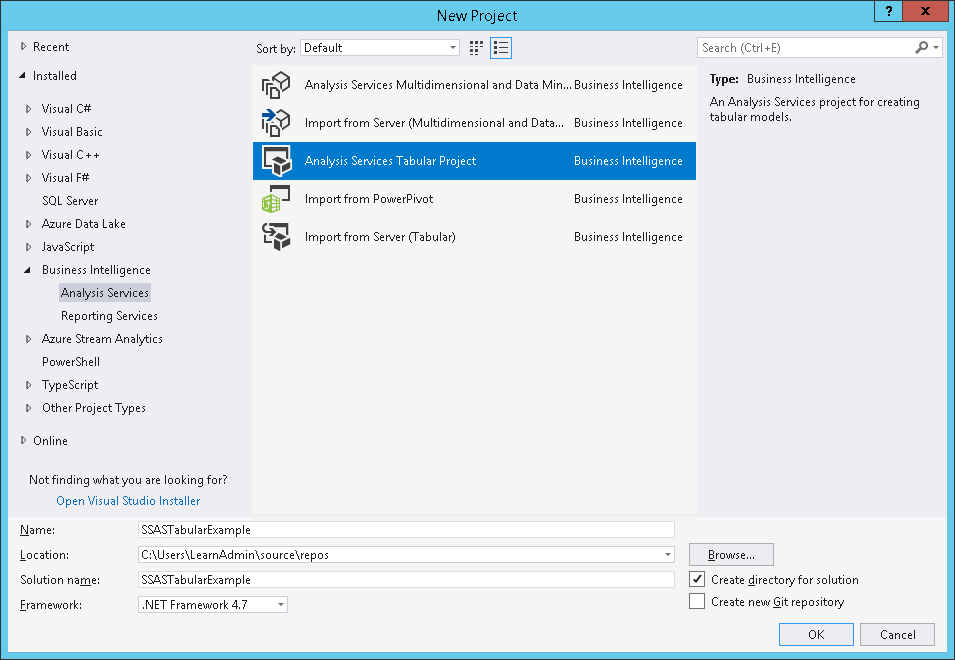This screenshot has height=660, width=955.
Task: Click the Analysis Services Multidimensional project icon
Action: (276, 85)
